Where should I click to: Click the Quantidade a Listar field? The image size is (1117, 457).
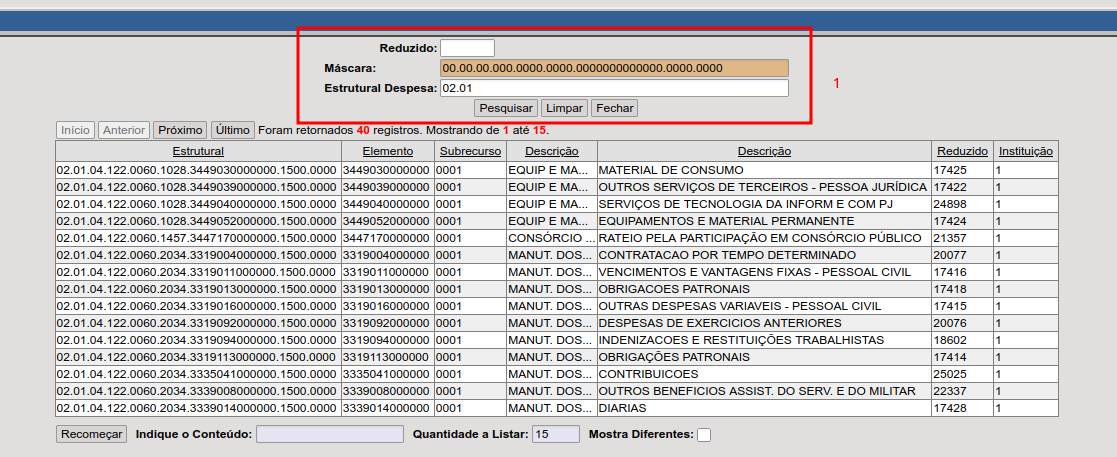pos(555,434)
